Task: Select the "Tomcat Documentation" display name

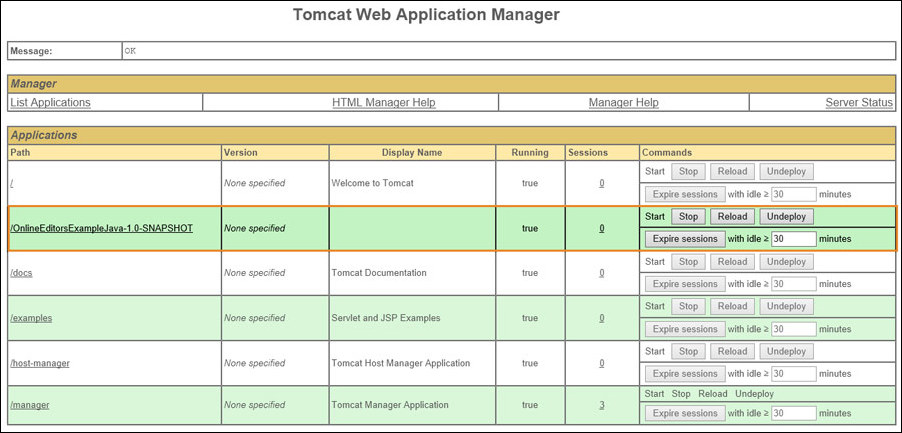Action: click(379, 273)
